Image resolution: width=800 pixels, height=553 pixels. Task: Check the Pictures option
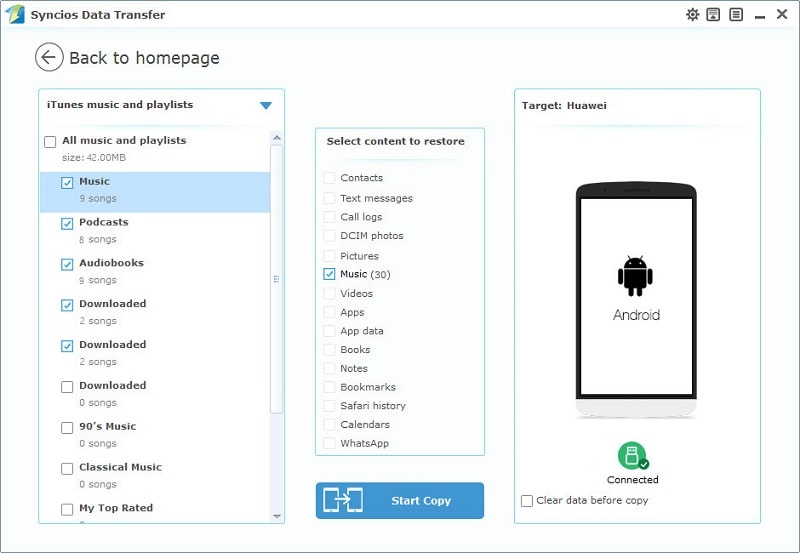pos(329,256)
